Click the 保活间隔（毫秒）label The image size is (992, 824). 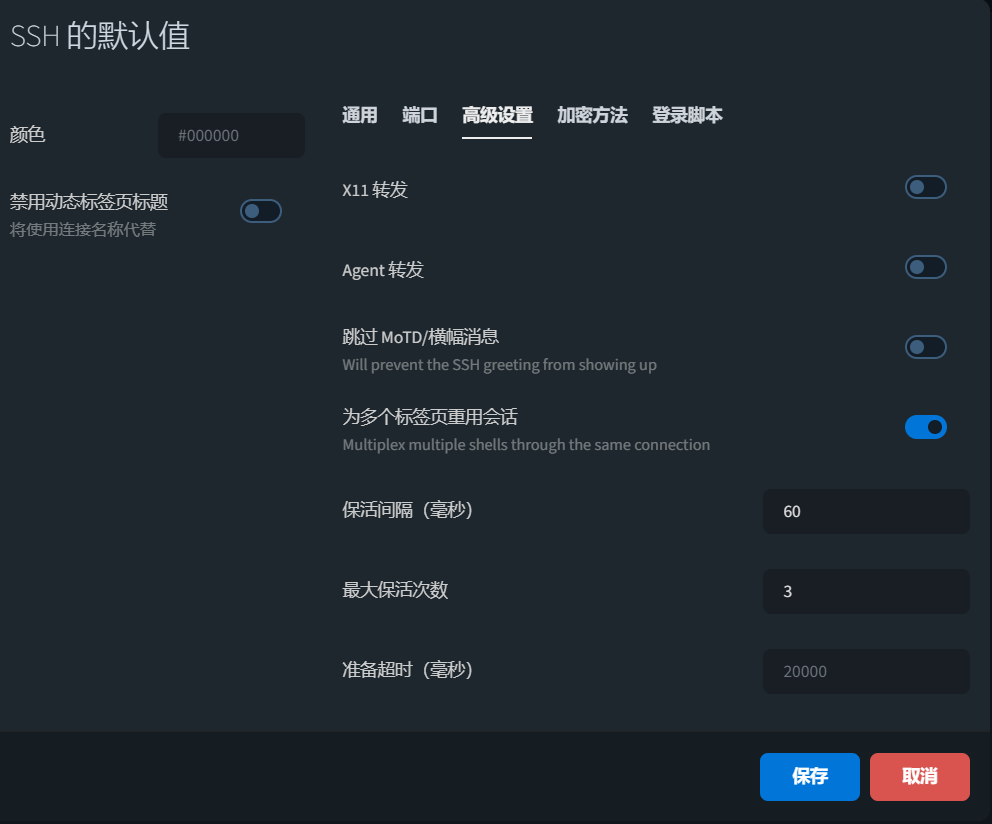pos(408,510)
